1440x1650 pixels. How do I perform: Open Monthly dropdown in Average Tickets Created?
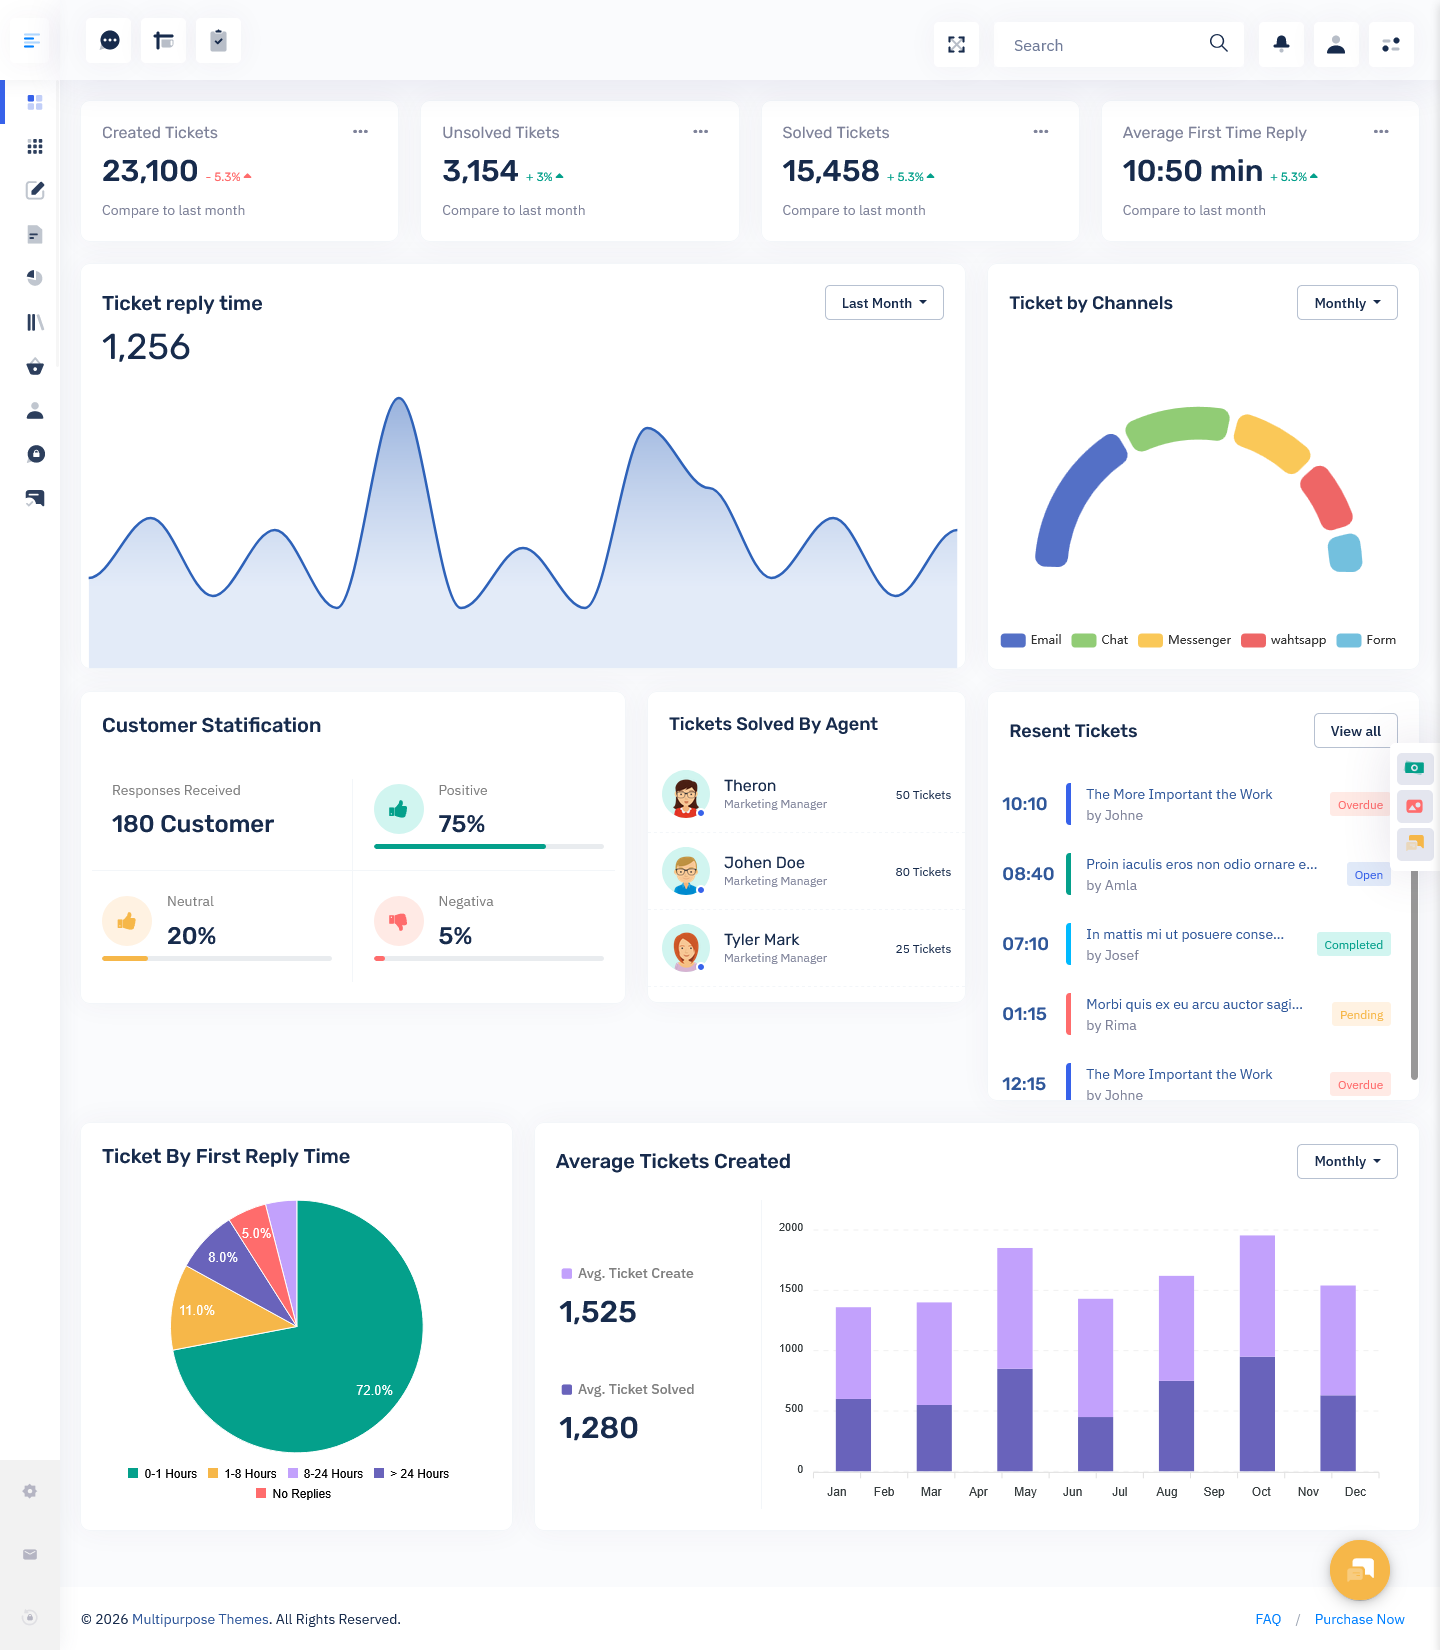(1346, 1161)
